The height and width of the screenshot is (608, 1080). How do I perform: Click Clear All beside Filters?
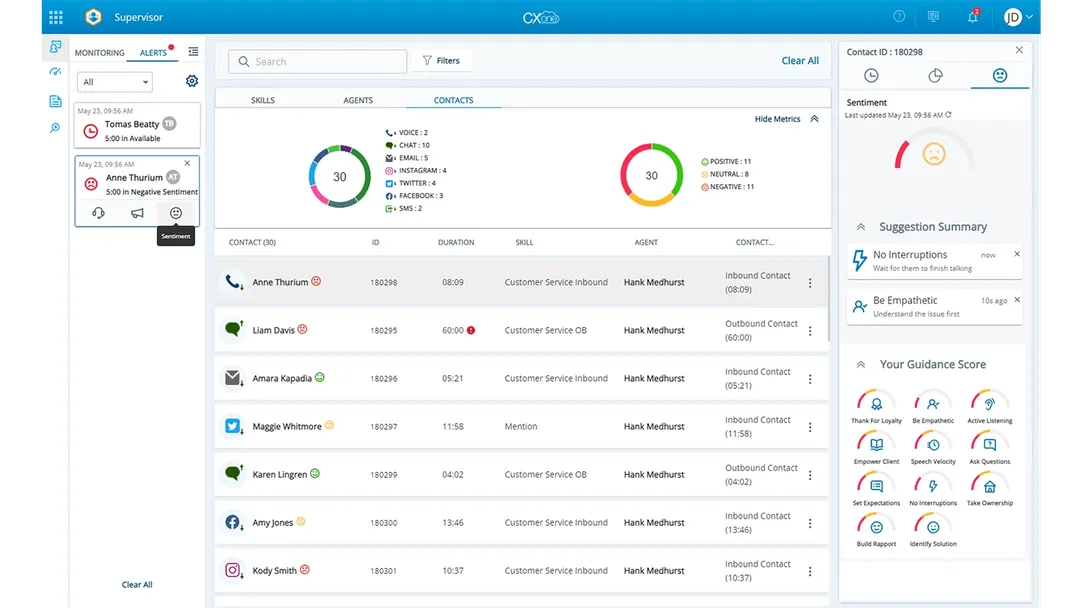pos(800,61)
